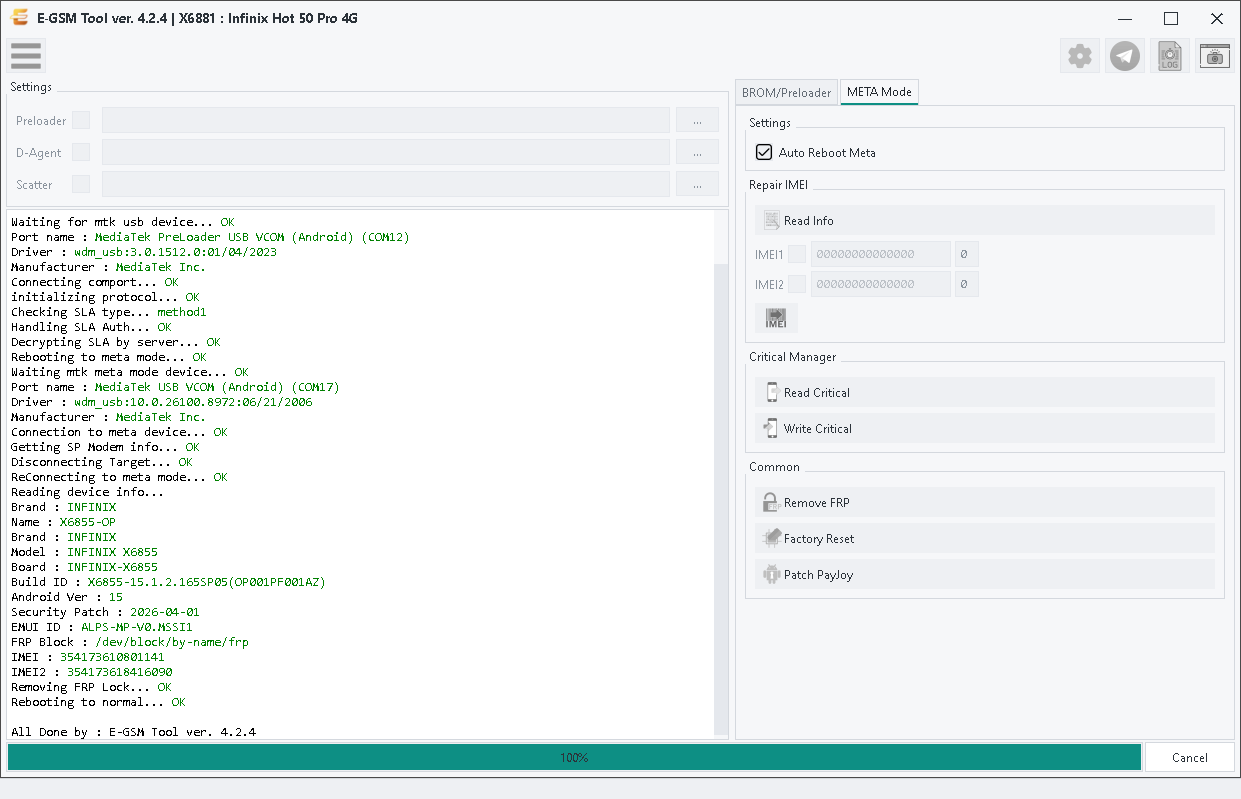Take a screenshot with camera icon
Viewport: 1241px width, 799px height.
(1215, 56)
